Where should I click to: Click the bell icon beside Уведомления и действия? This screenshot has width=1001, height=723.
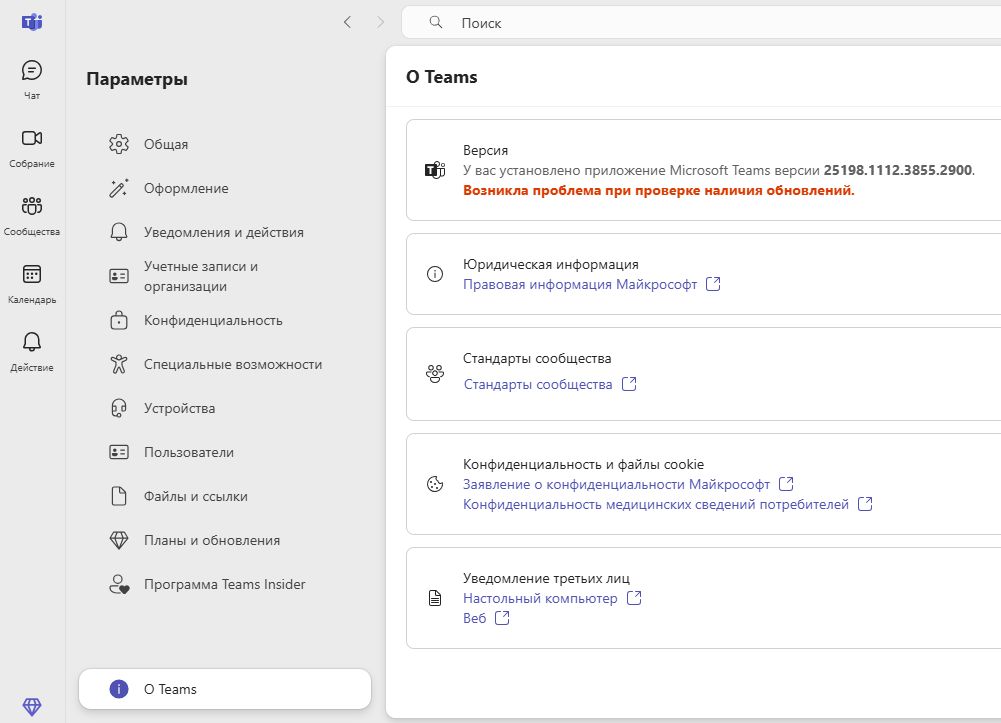pyautogui.click(x=119, y=232)
